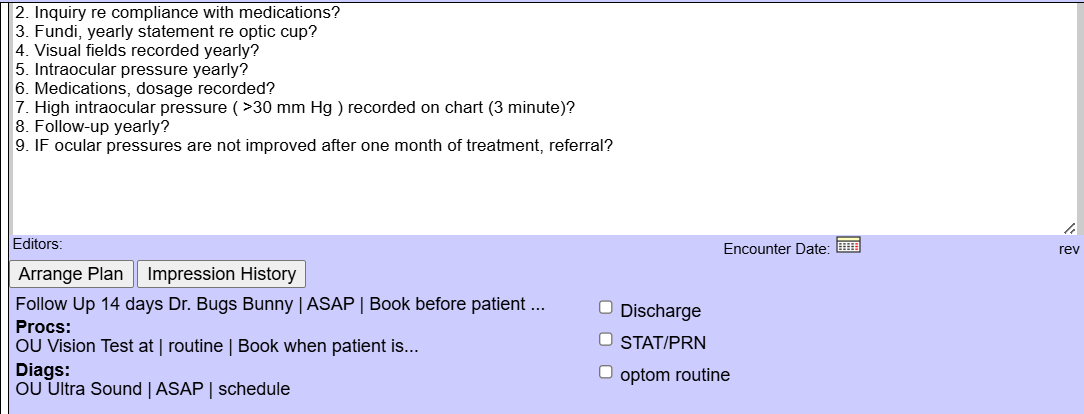Open the Encounter Date calendar icon
The height and width of the screenshot is (414, 1084).
point(848,245)
